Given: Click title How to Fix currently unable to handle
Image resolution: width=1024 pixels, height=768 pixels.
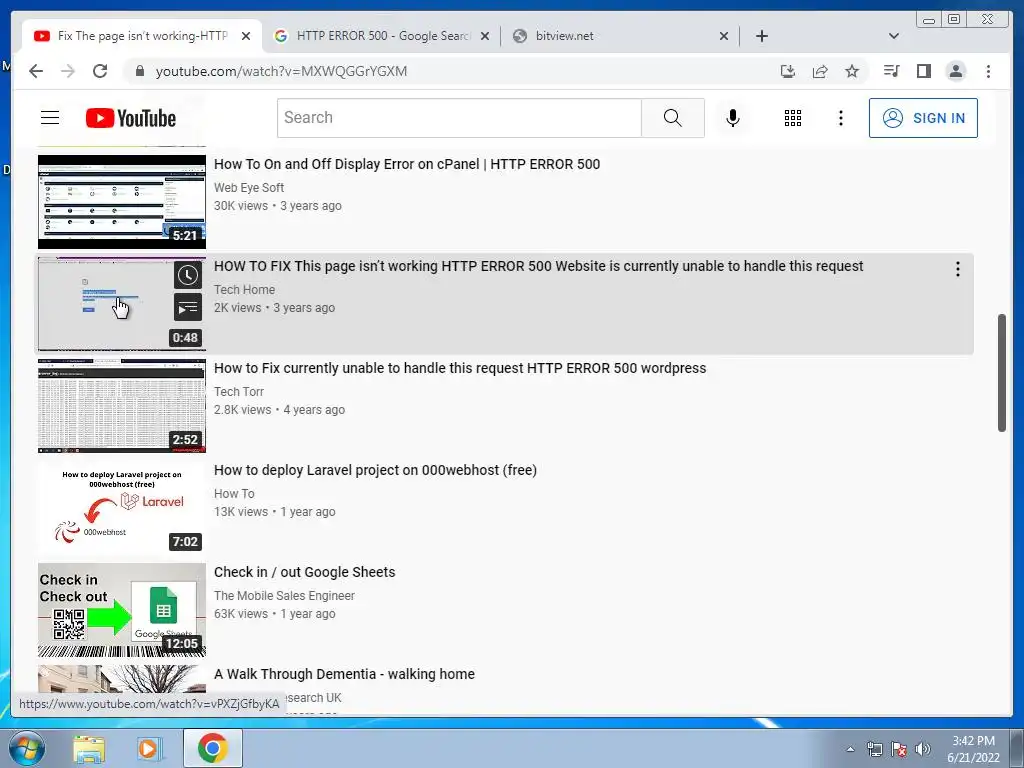Looking at the screenshot, I should tap(460, 368).
